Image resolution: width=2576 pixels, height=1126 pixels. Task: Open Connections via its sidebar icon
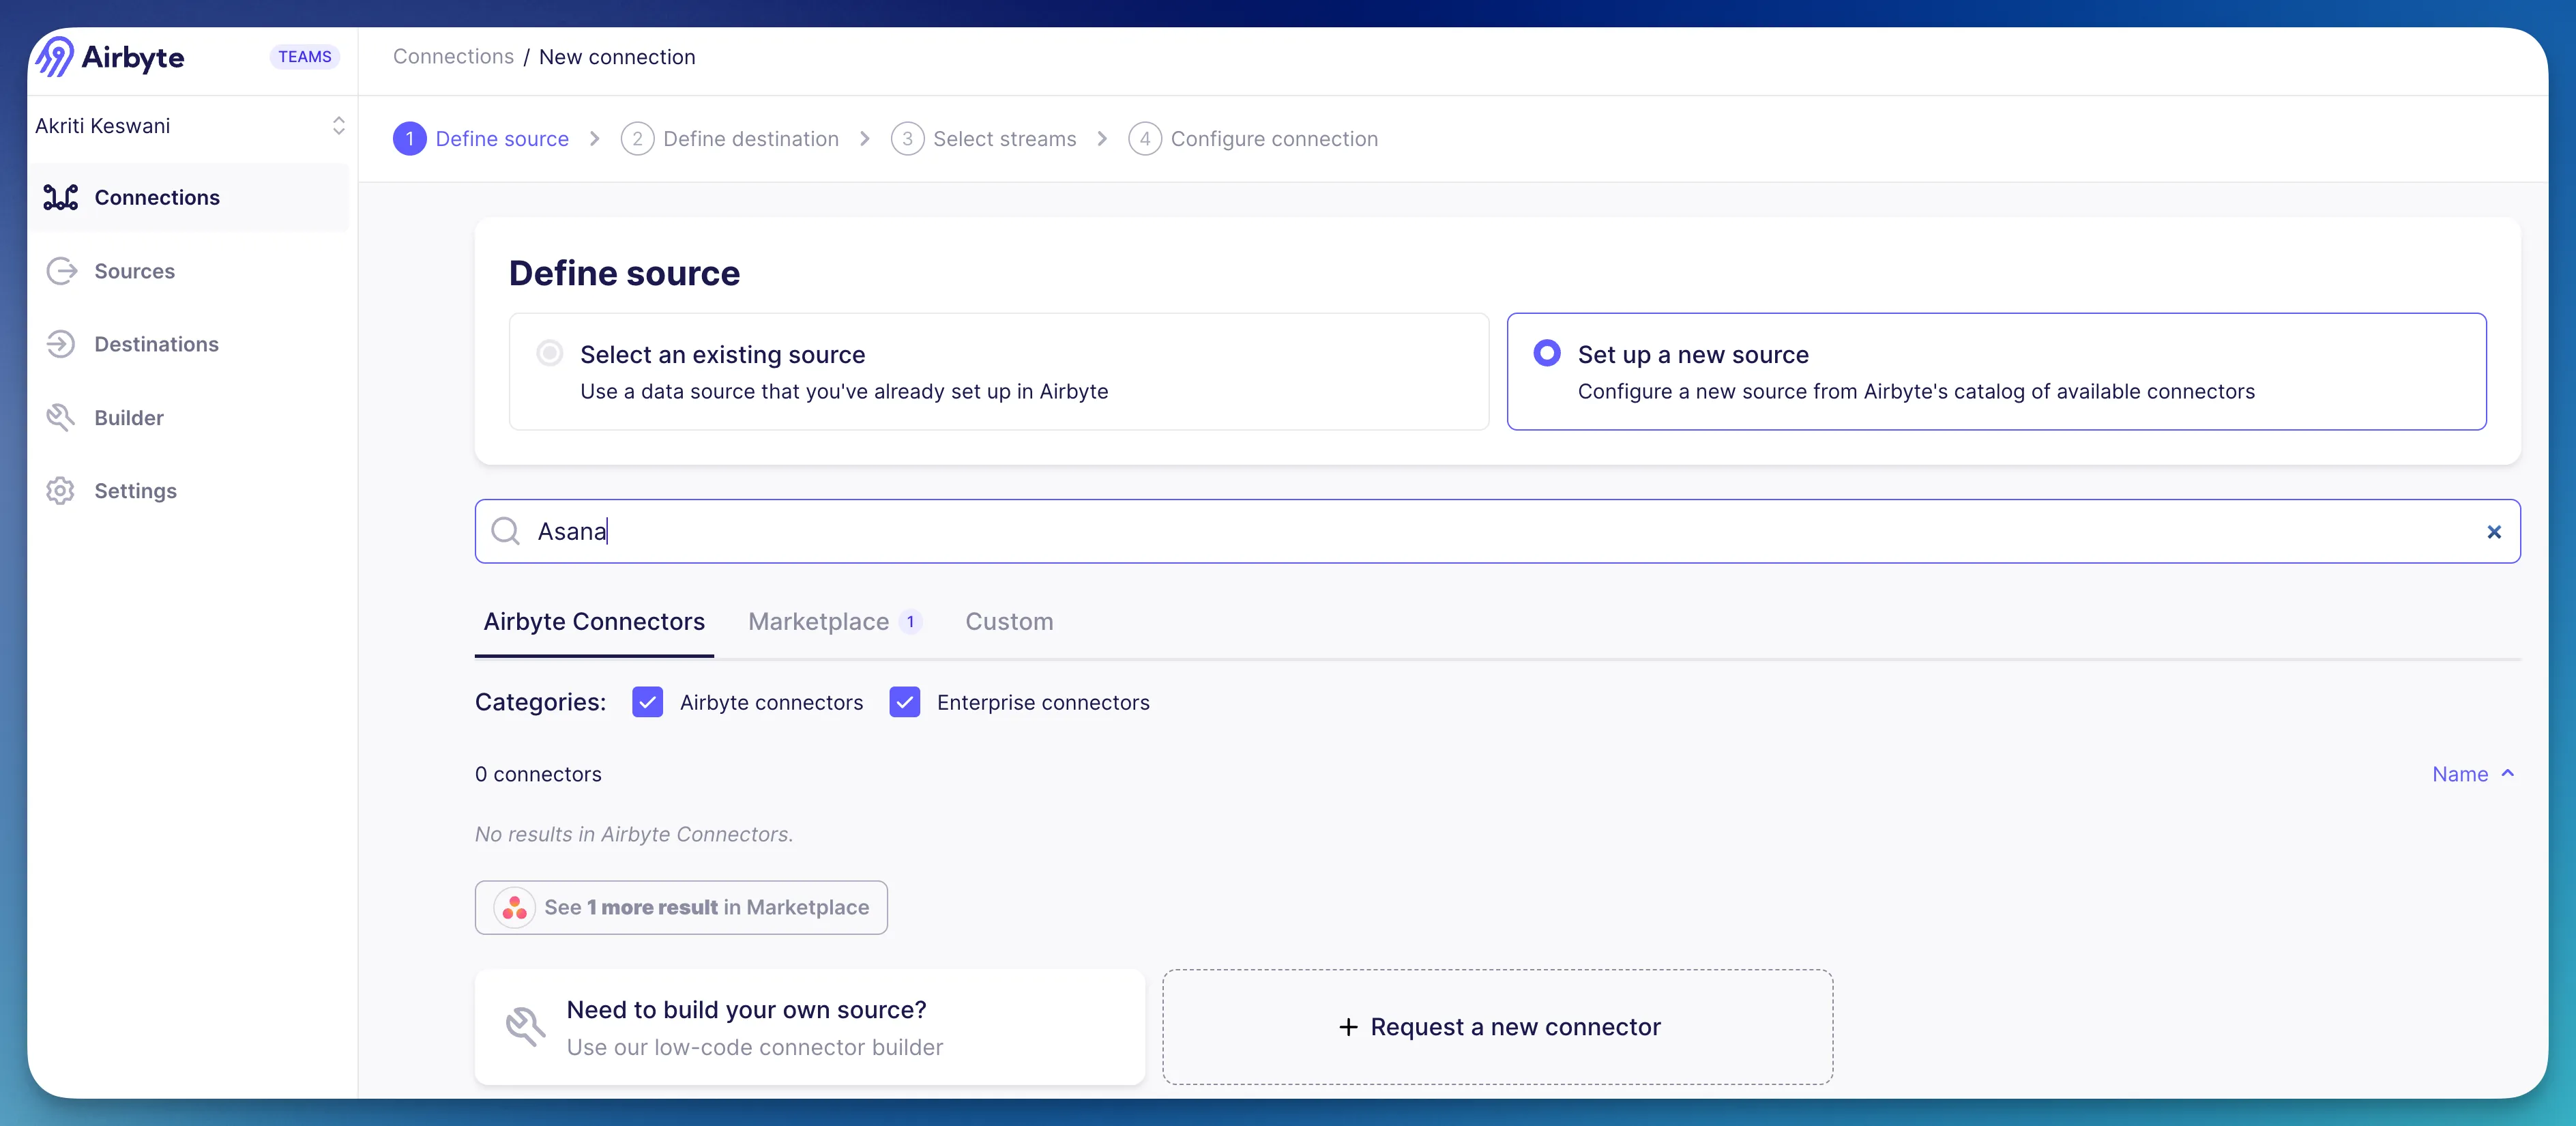[x=60, y=197]
